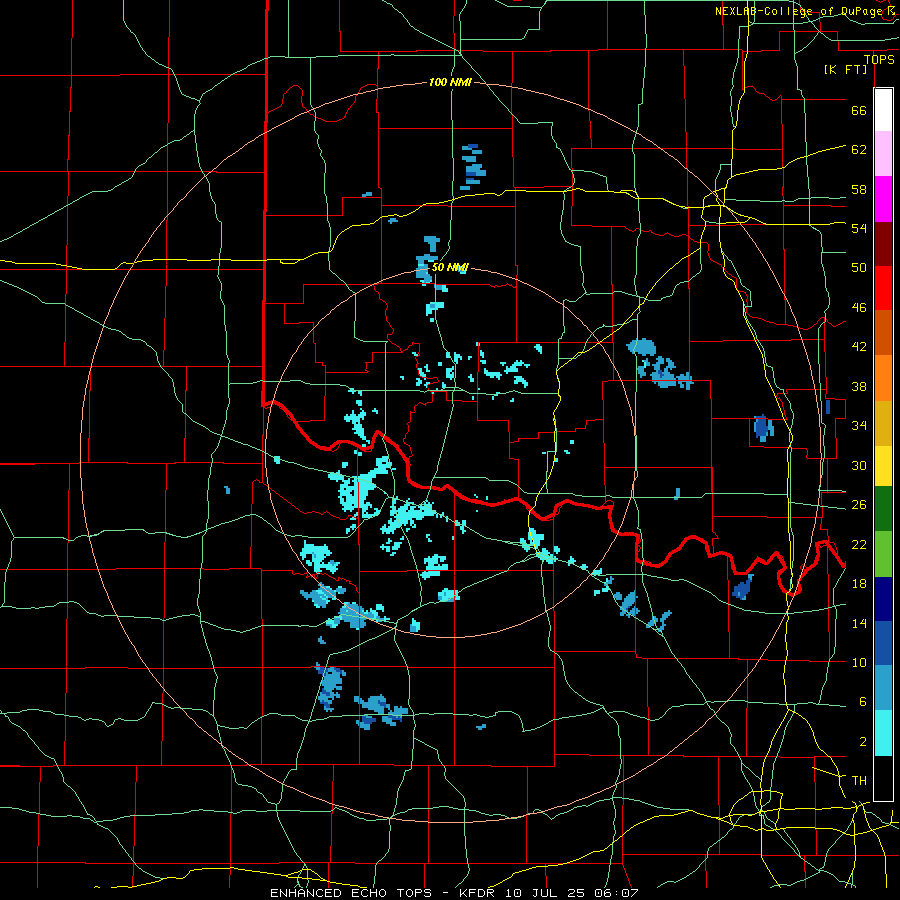
Task: Select legend value "18"
Action: point(859,584)
